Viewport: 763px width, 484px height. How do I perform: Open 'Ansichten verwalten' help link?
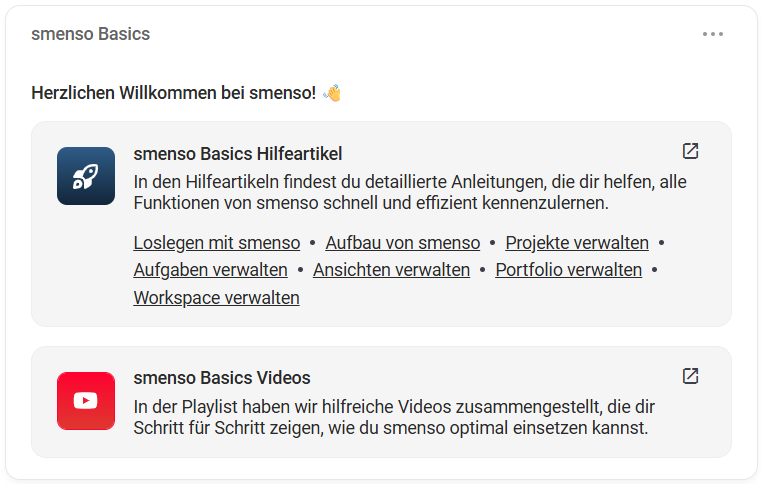pyautogui.click(x=391, y=270)
